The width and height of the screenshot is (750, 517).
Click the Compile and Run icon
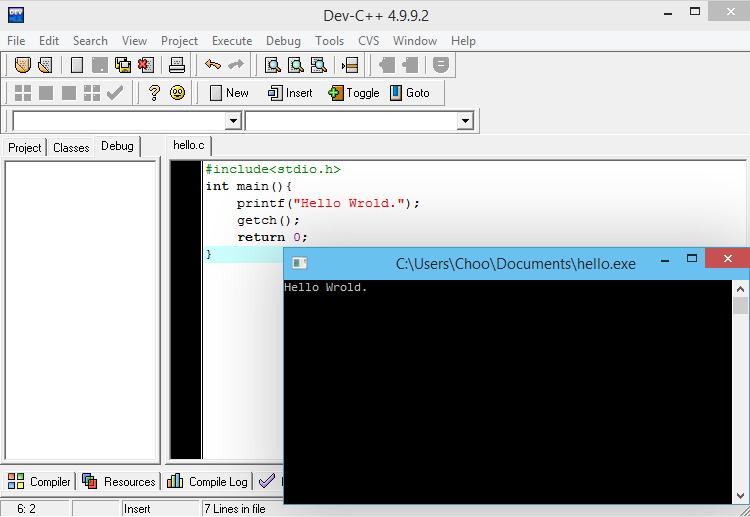(x=69, y=93)
